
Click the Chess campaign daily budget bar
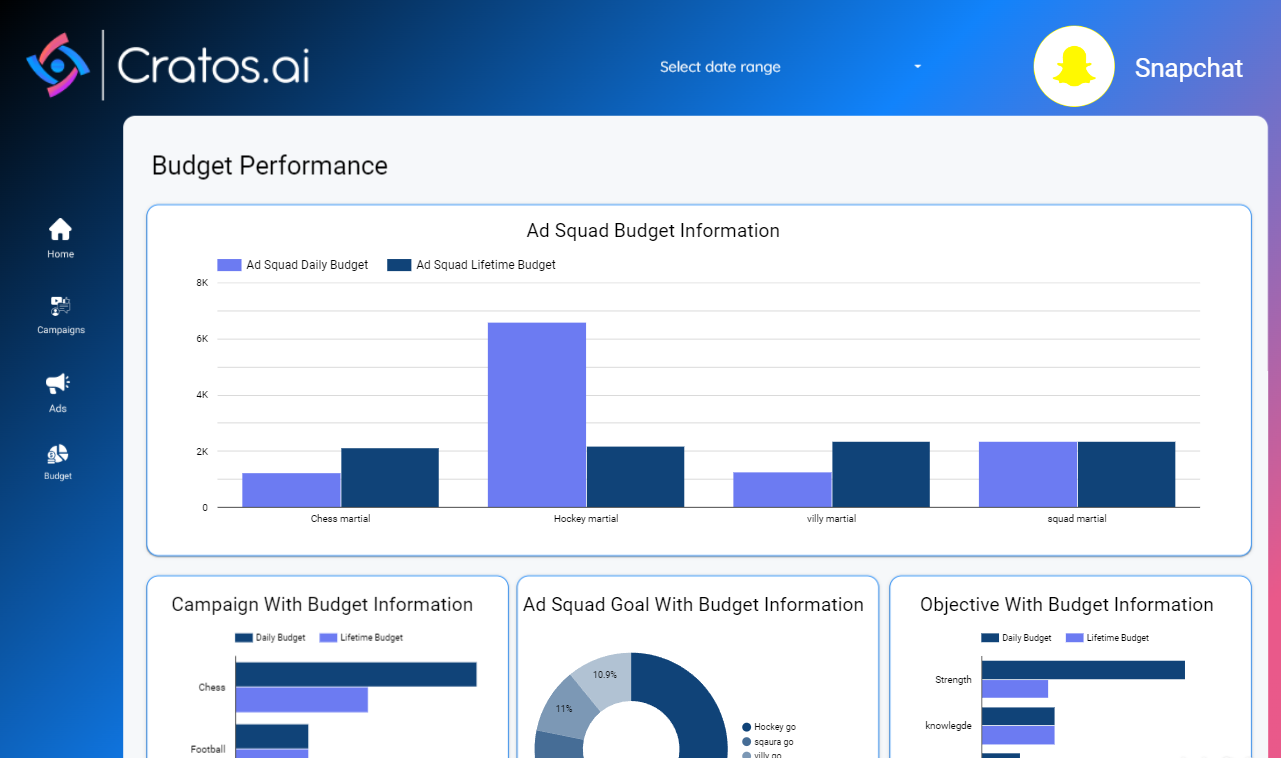[356, 674]
